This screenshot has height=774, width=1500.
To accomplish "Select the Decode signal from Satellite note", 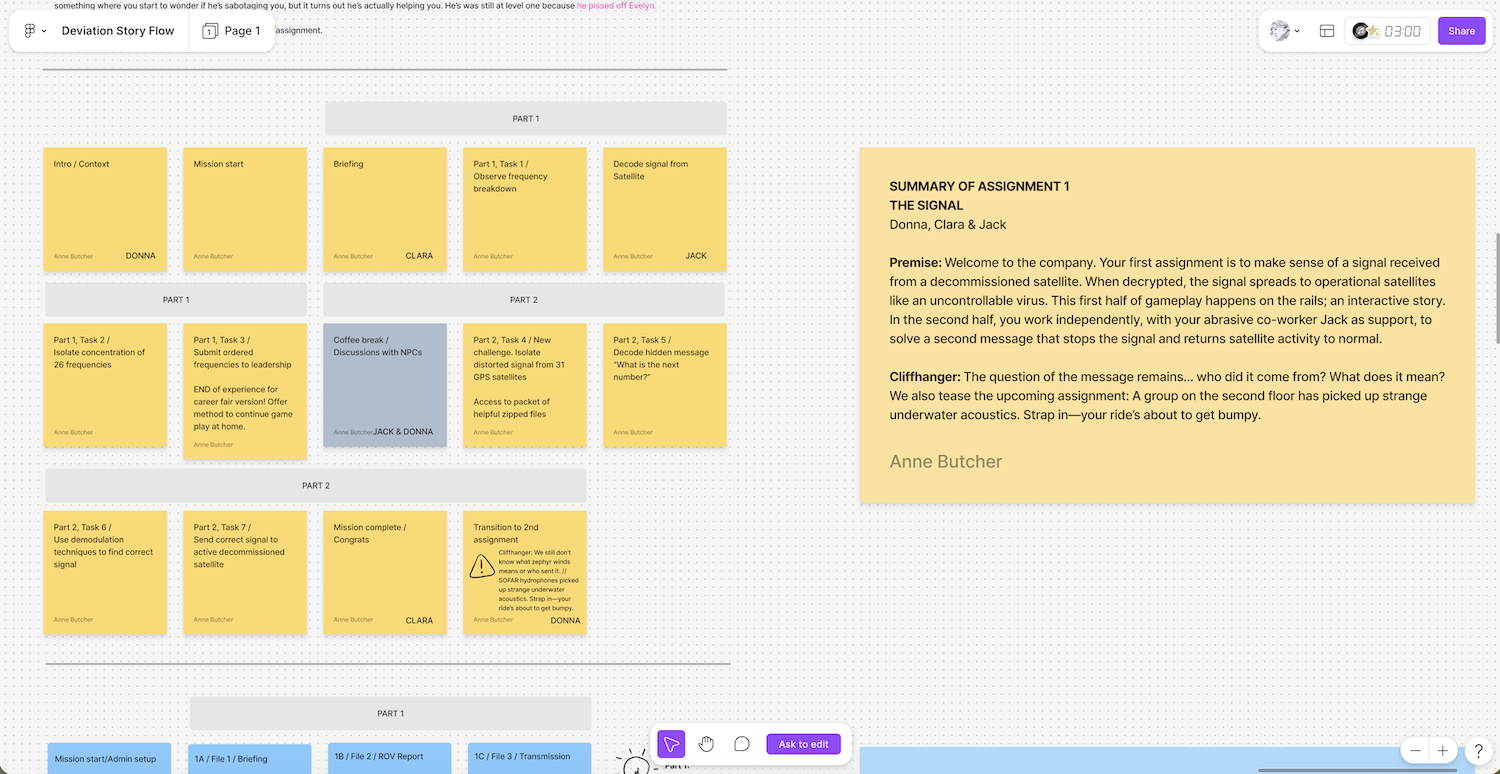I will point(665,210).
